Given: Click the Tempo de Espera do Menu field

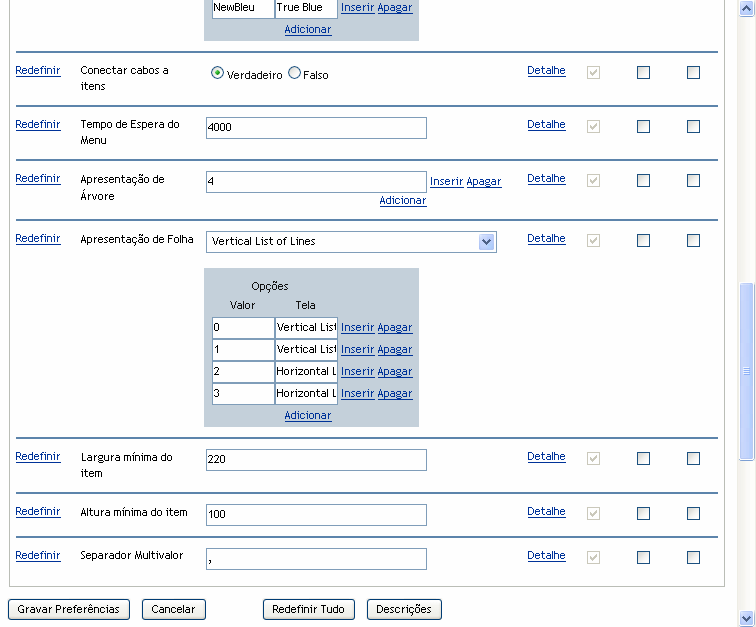Looking at the screenshot, I should [x=316, y=128].
